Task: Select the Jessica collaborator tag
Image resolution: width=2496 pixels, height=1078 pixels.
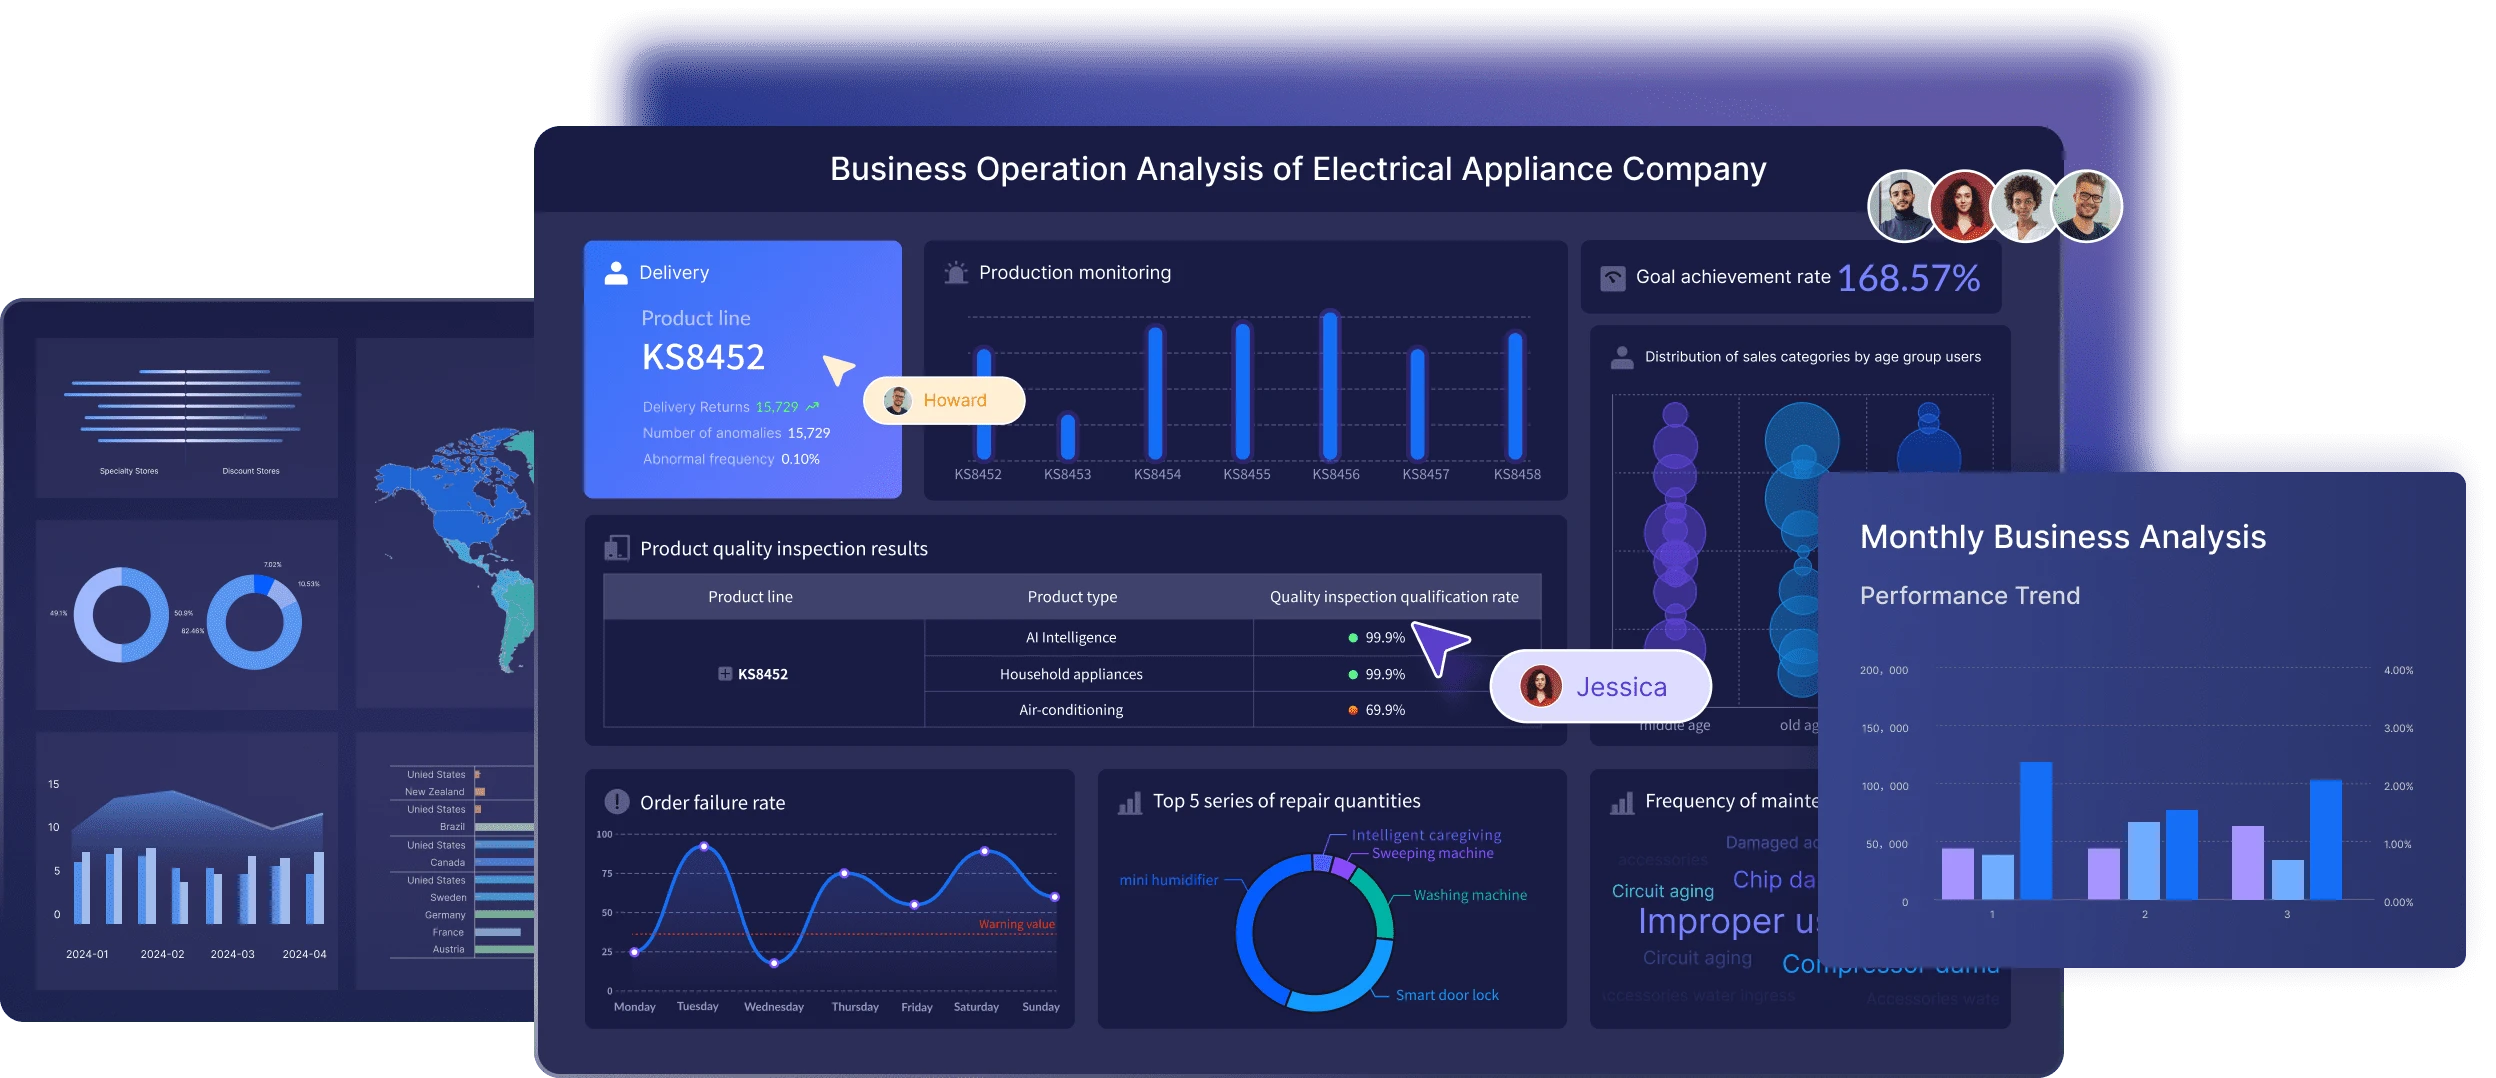Action: click(x=1599, y=687)
